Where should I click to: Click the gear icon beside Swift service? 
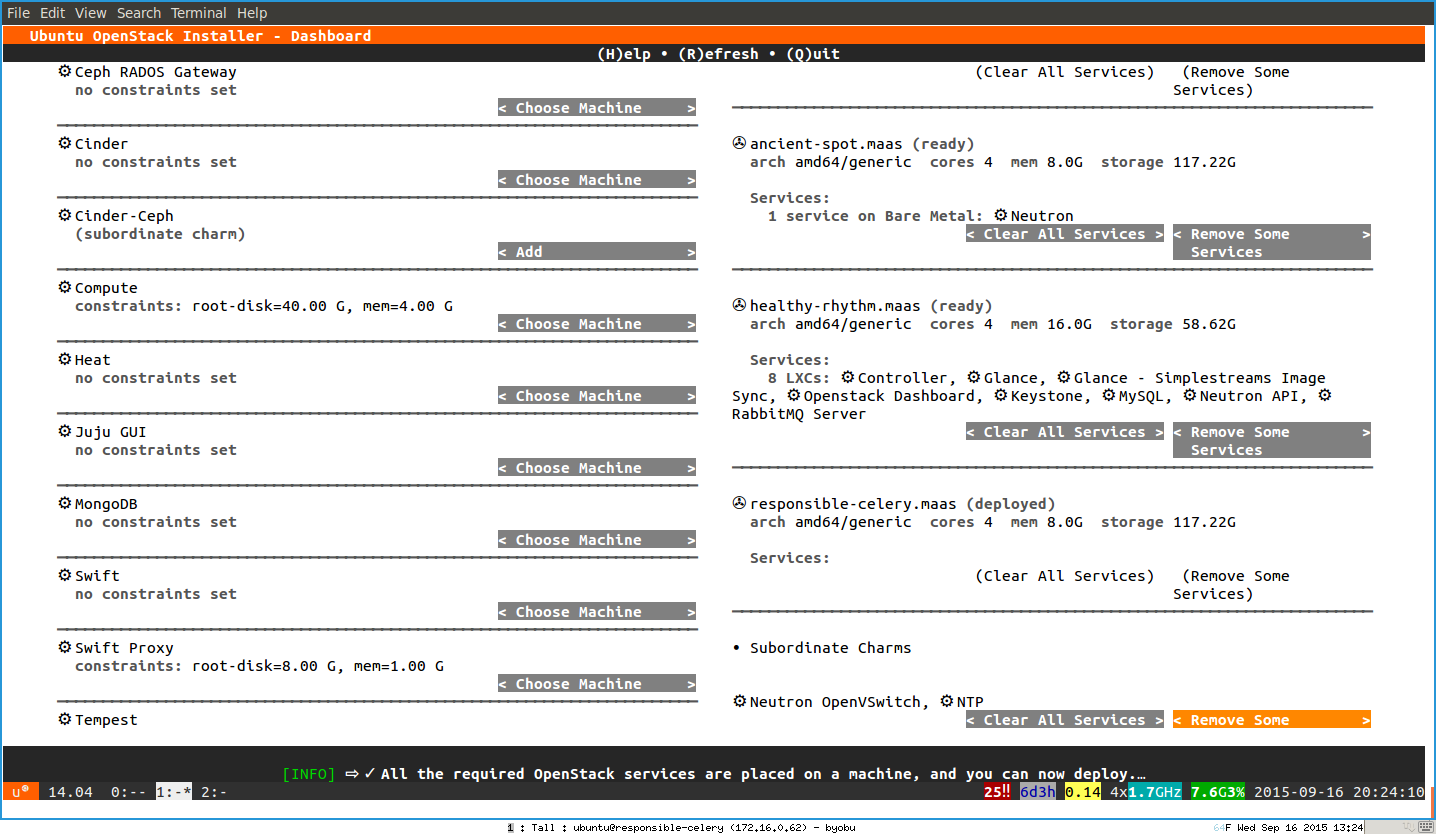65,576
